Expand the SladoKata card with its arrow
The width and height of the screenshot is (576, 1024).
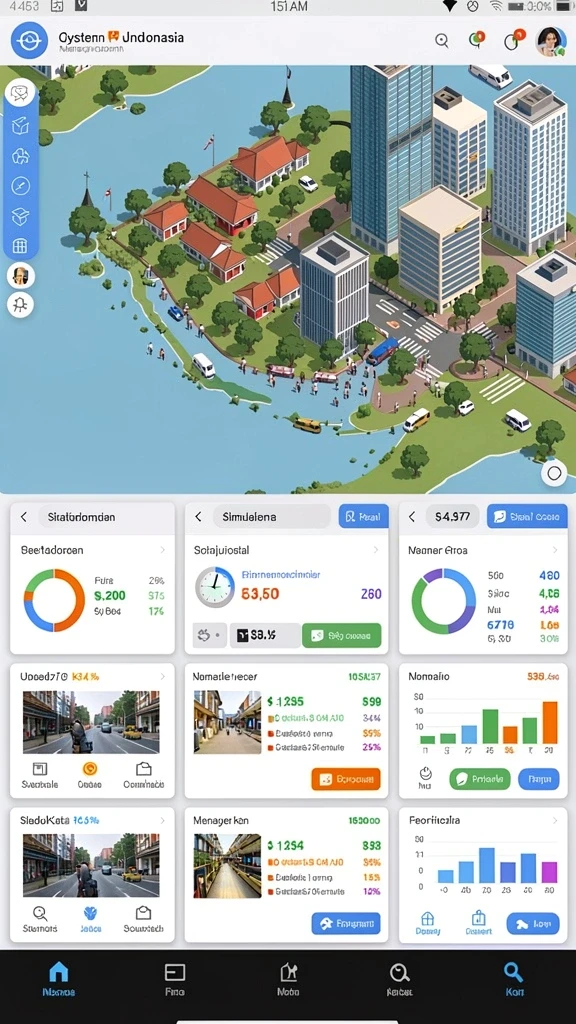click(163, 820)
